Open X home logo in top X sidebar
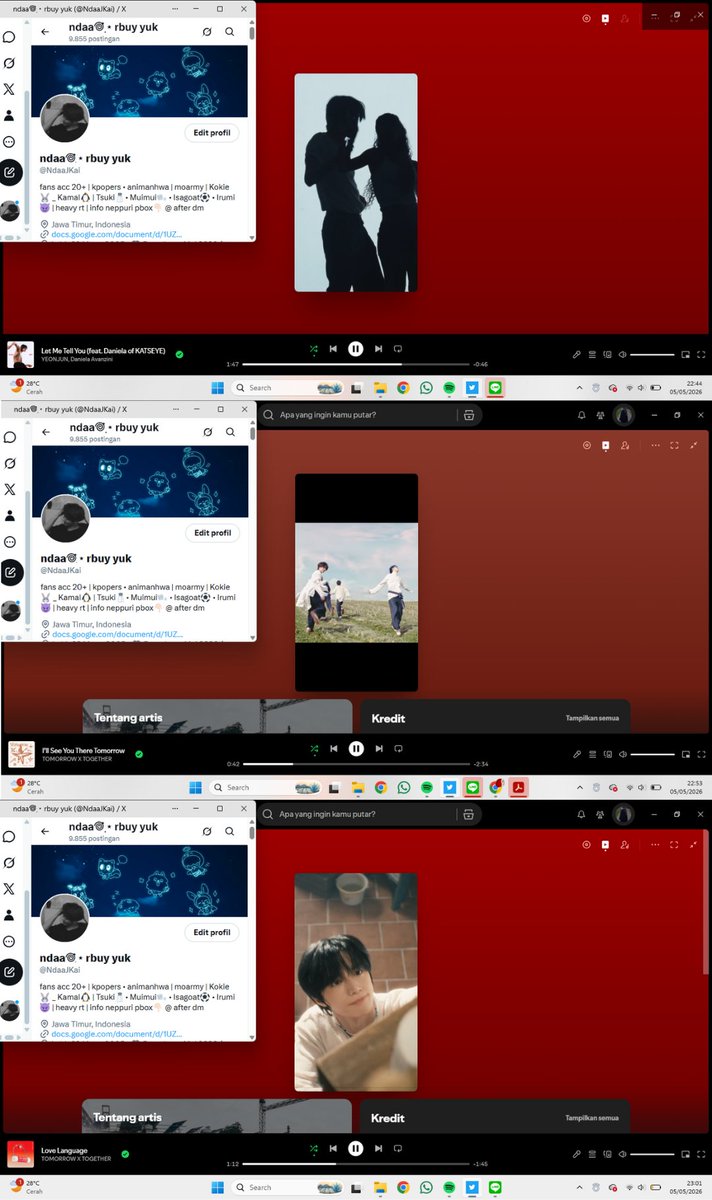Screen dimensions: 712x1200 (9, 89)
